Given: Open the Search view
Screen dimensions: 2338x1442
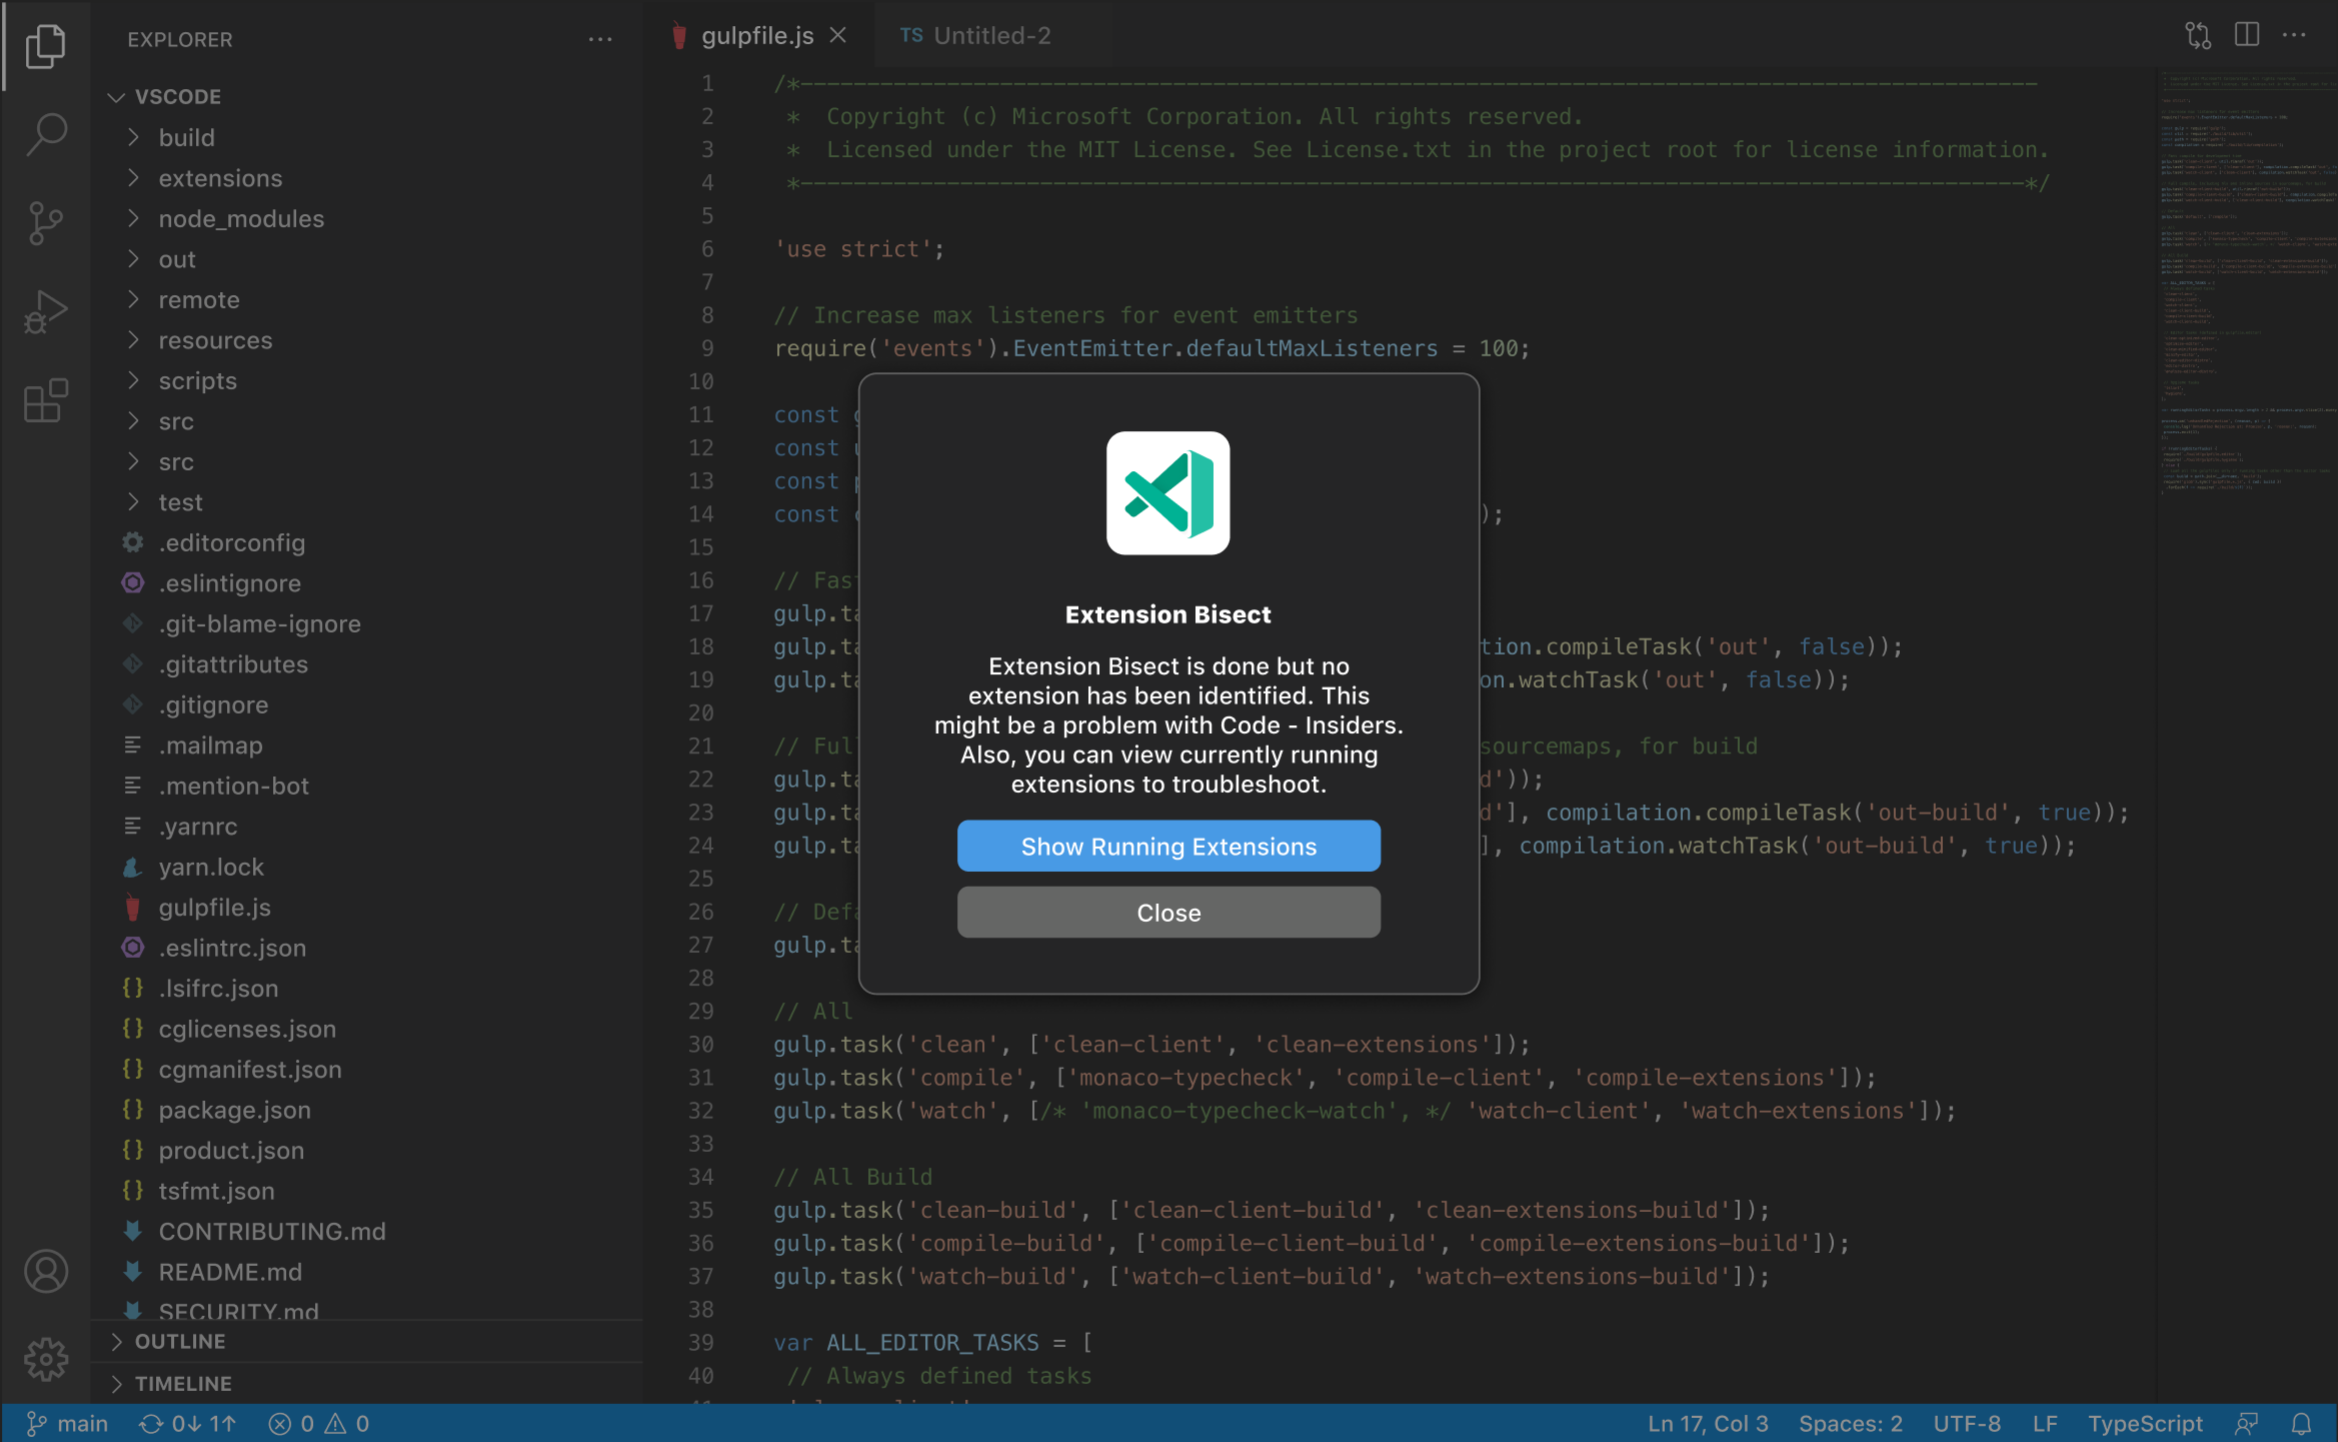Looking at the screenshot, I should click(45, 133).
